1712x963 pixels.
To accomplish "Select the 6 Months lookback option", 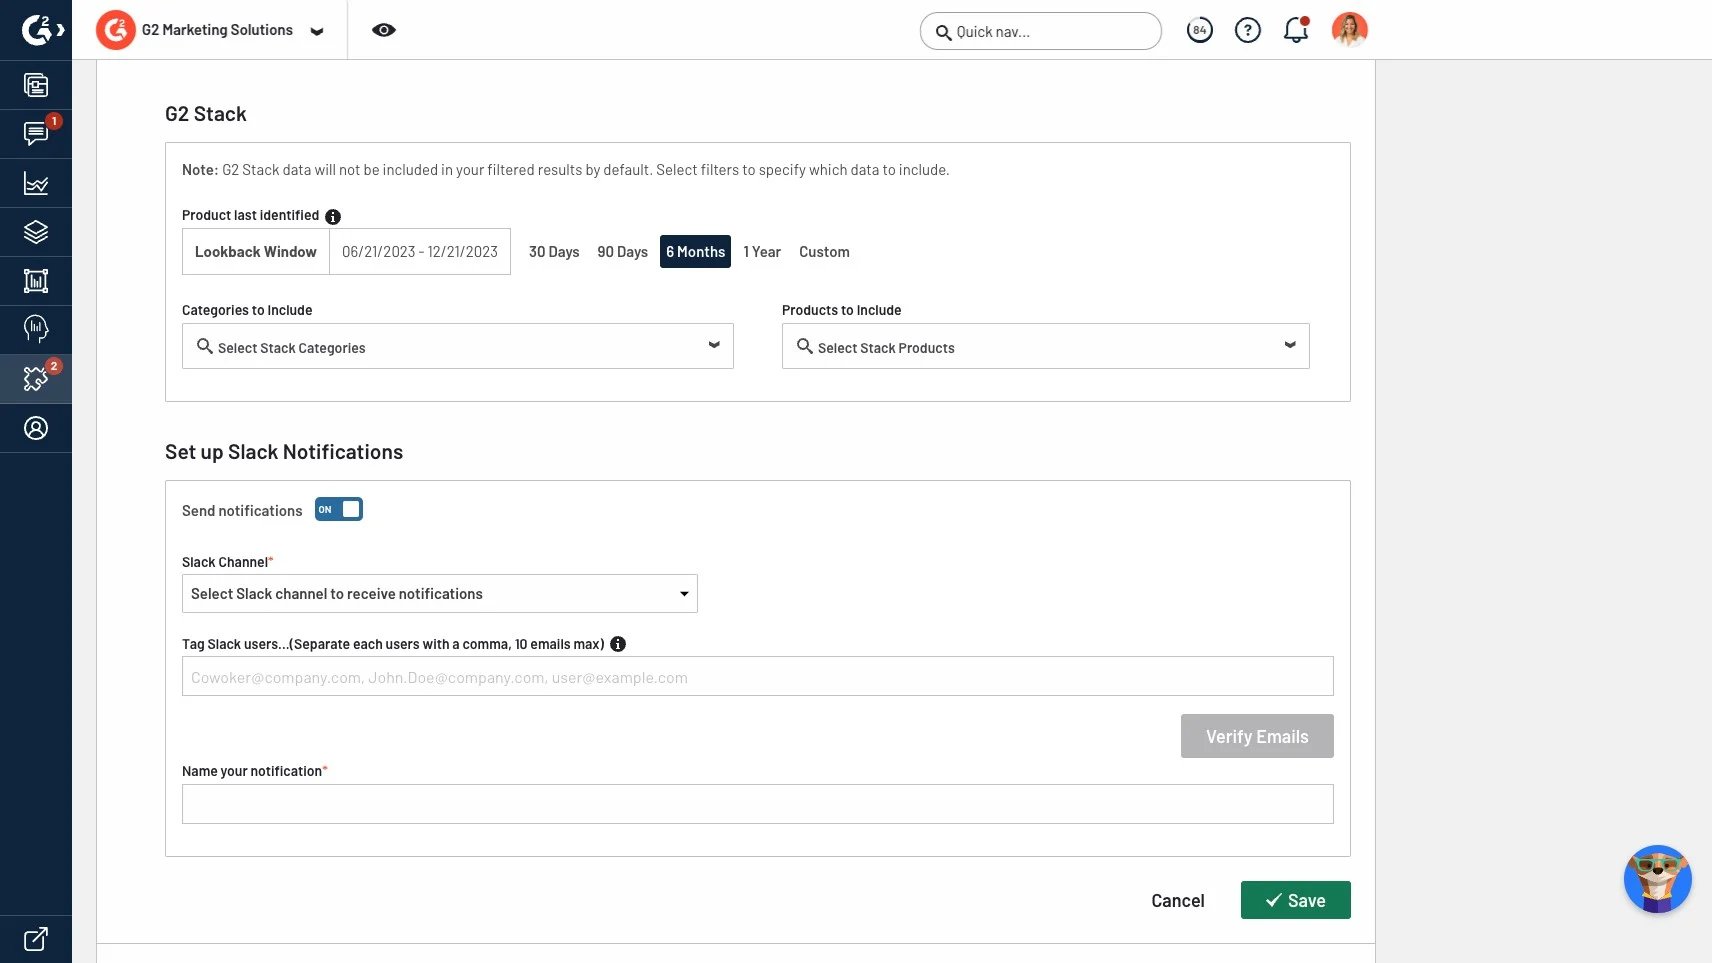I will (696, 252).
